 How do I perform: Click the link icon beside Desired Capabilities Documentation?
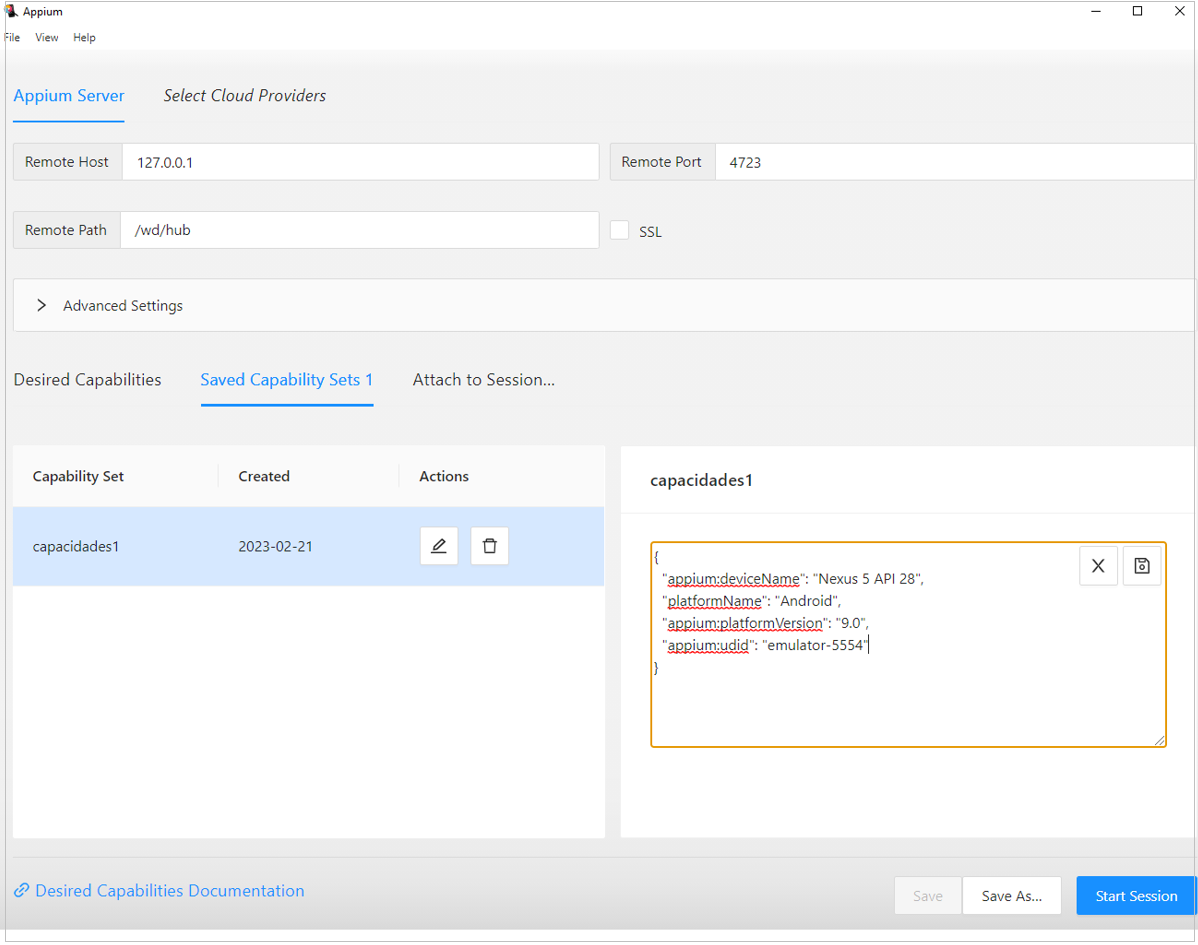coord(21,891)
